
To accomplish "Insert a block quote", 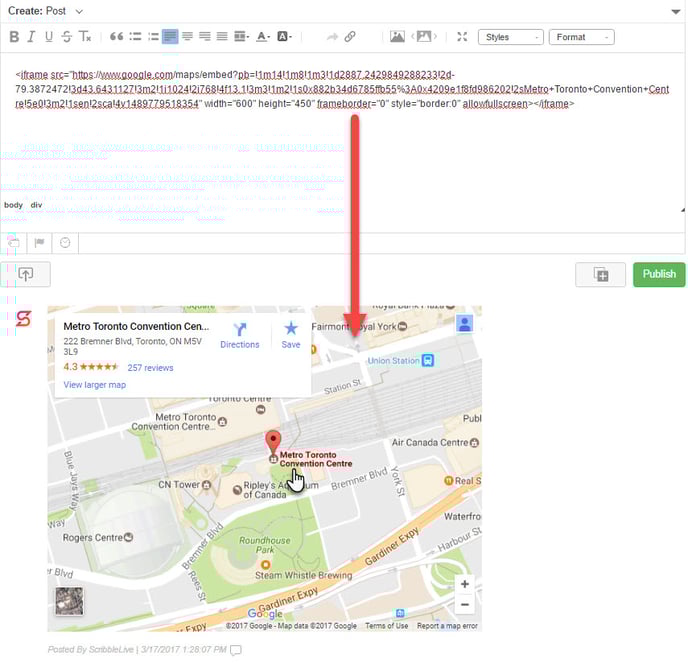I will pos(116,36).
